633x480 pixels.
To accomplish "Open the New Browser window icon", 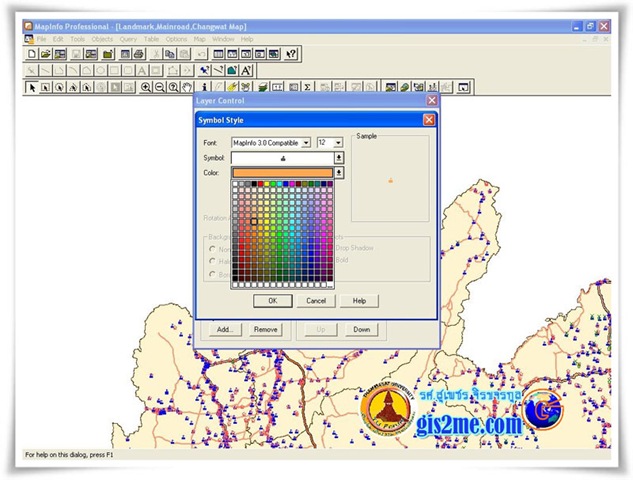I will 218,54.
